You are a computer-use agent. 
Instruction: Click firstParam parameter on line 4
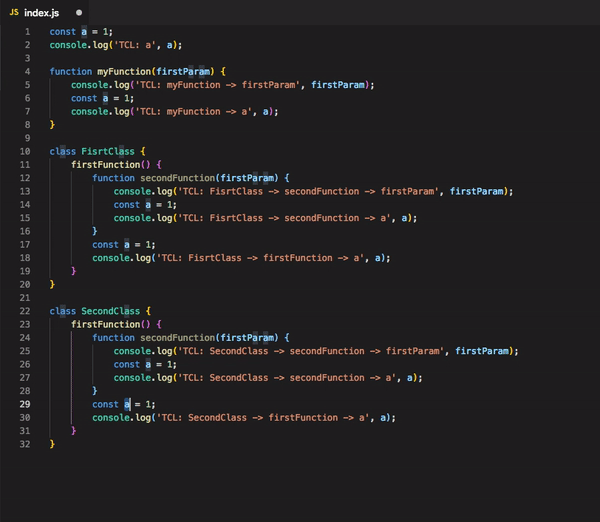click(183, 72)
